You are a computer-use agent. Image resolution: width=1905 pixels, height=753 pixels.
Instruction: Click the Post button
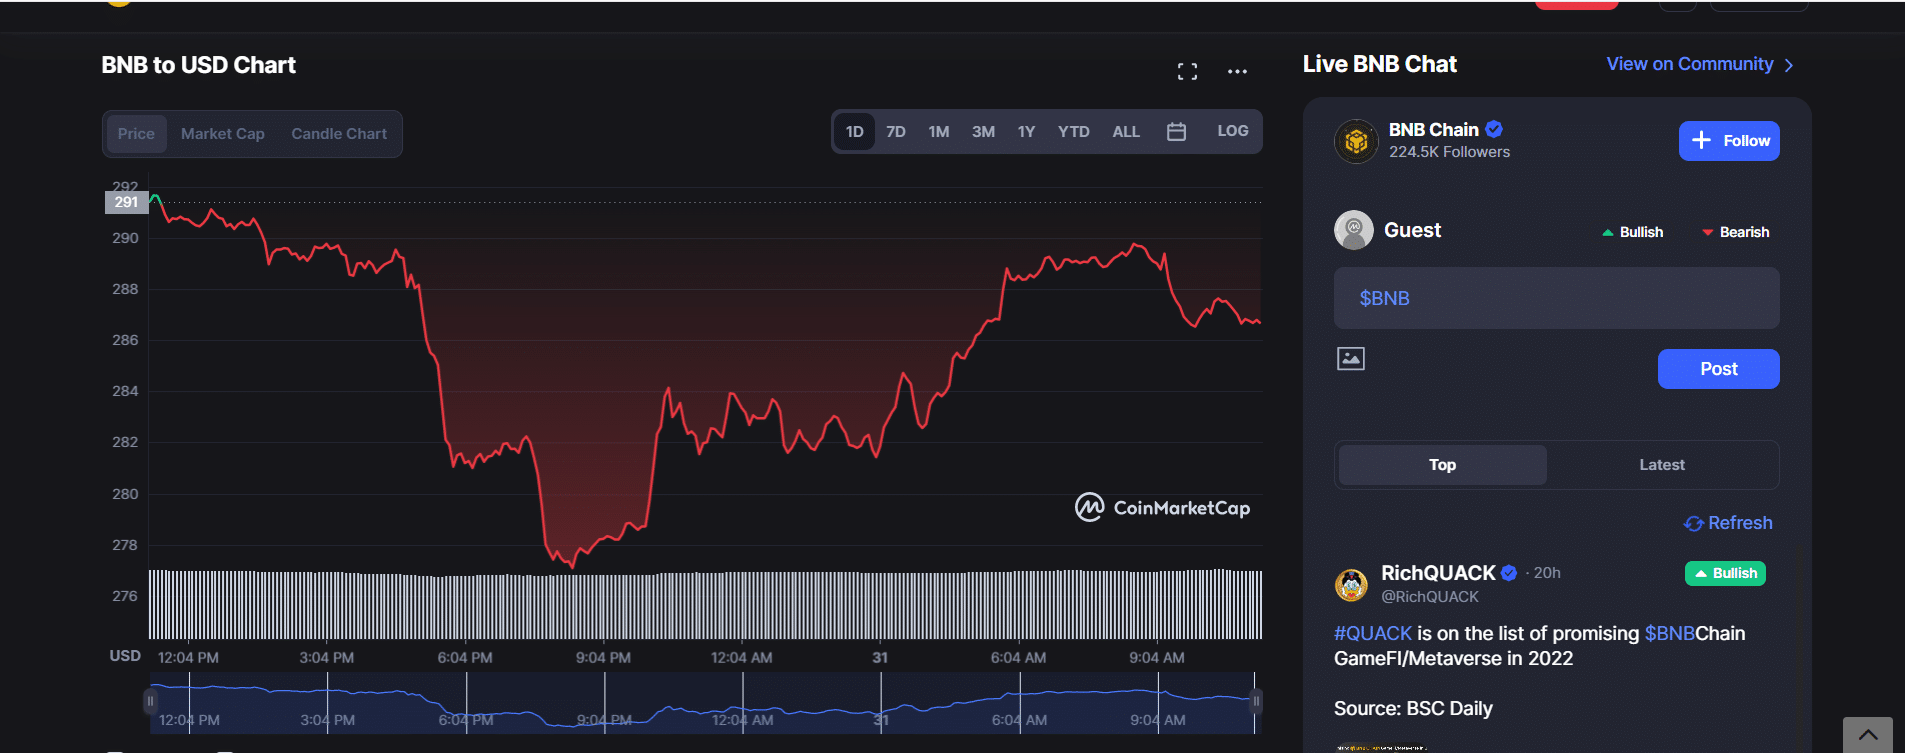1718,369
